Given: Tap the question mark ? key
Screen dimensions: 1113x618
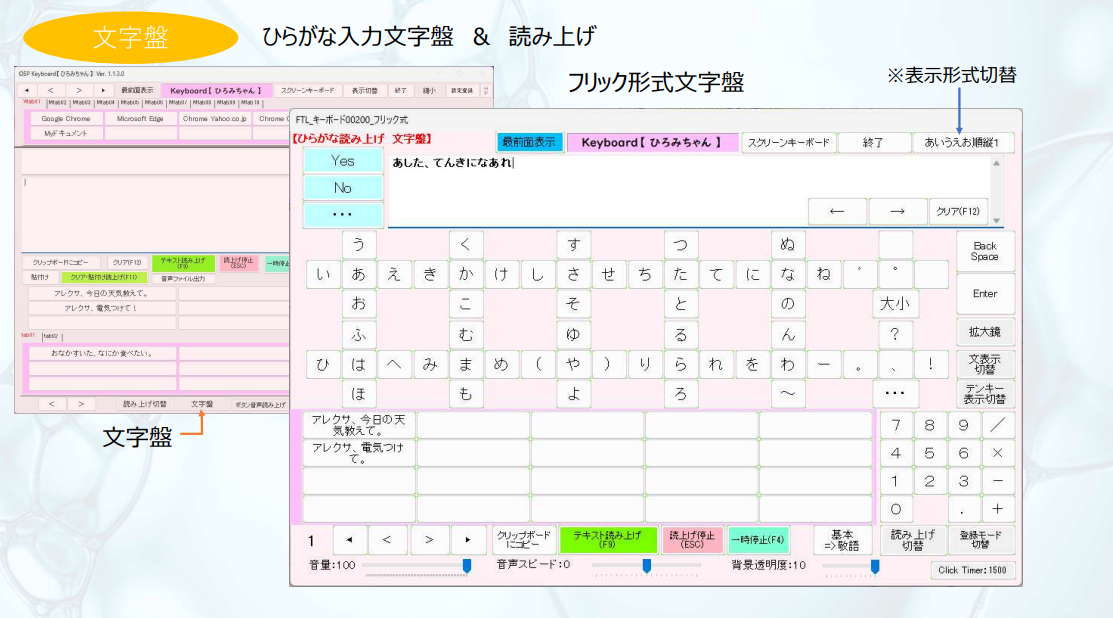Looking at the screenshot, I should (x=894, y=333).
